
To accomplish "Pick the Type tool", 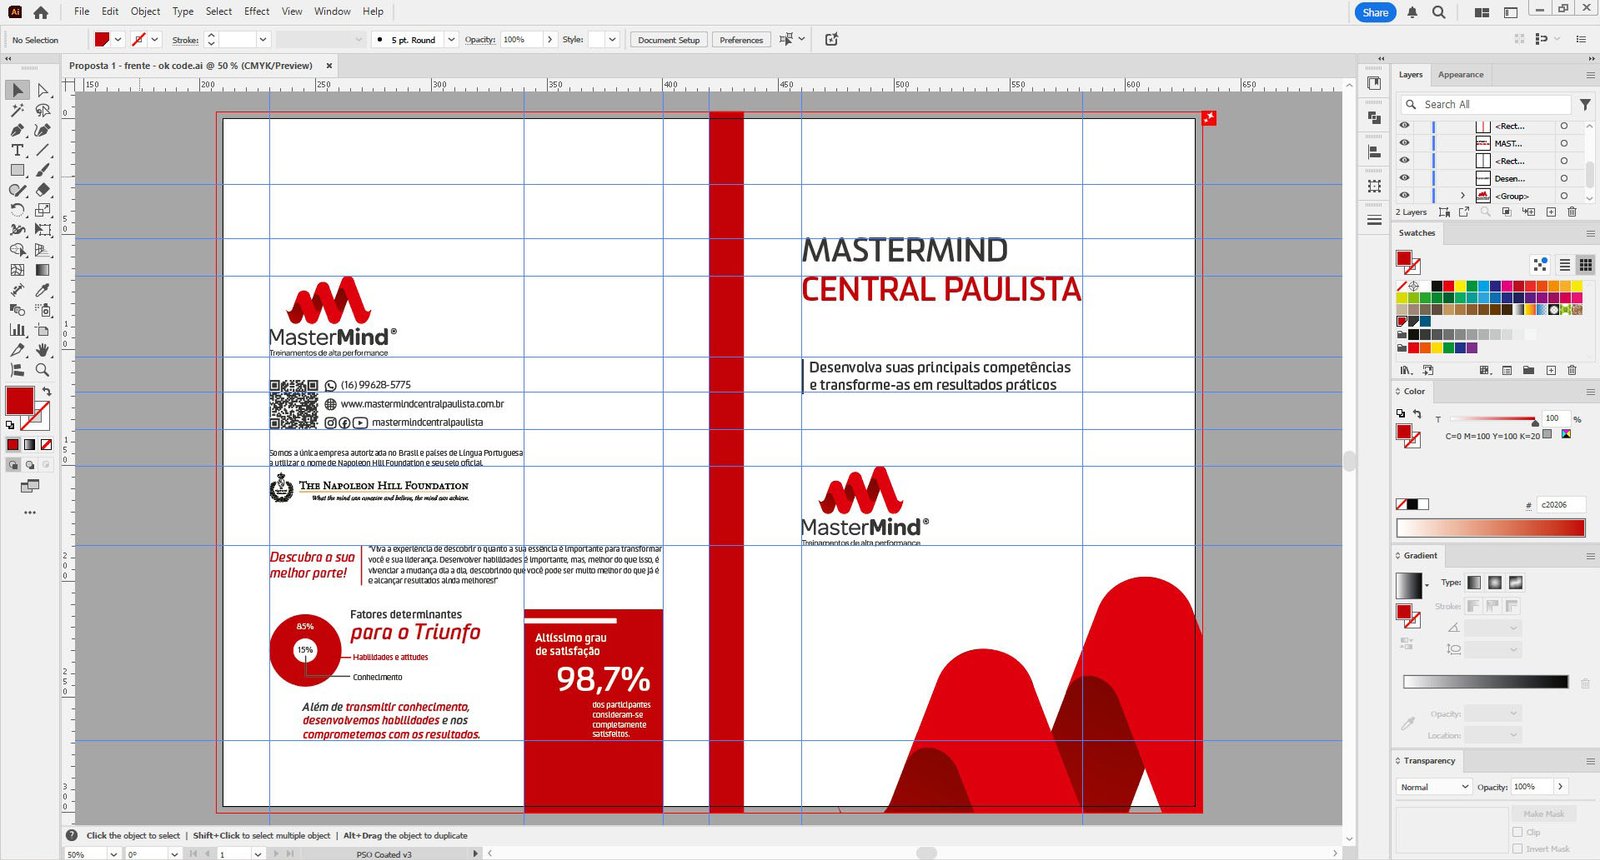I will click(17, 150).
